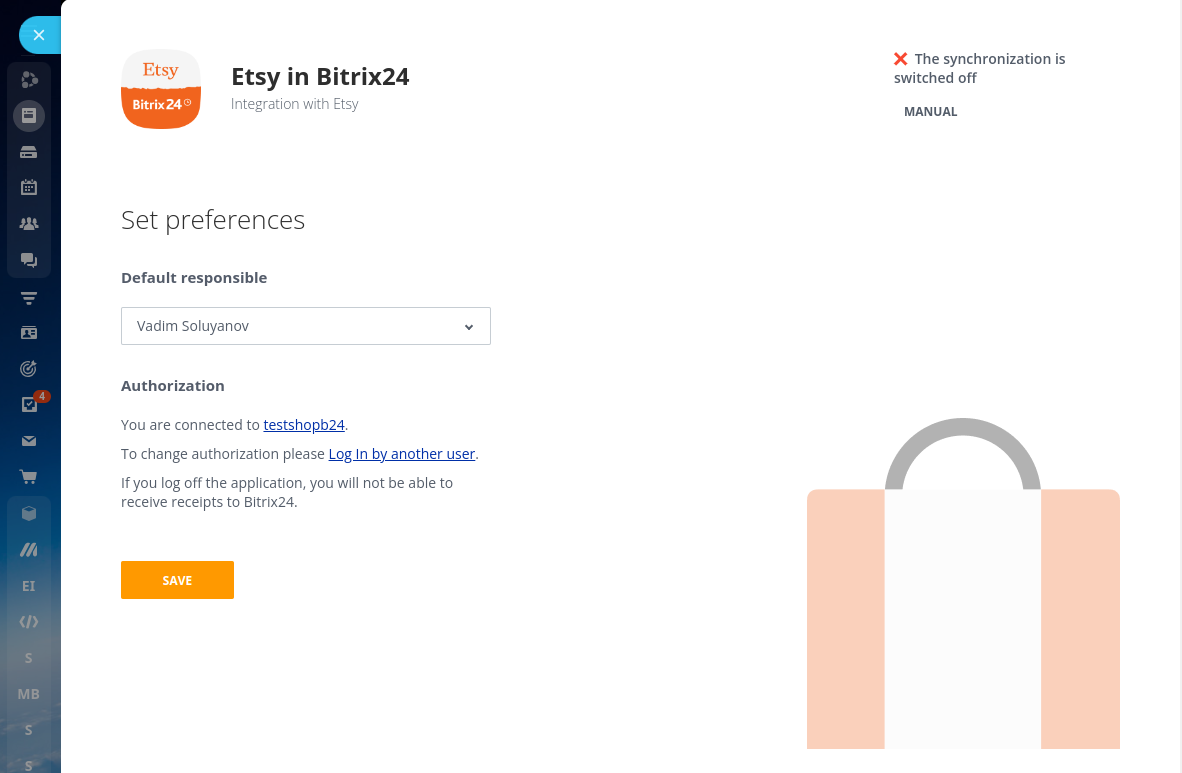Screen dimensions: 1182x773
Task: Open the calendar icon in sidebar
Action: pyautogui.click(x=29, y=187)
